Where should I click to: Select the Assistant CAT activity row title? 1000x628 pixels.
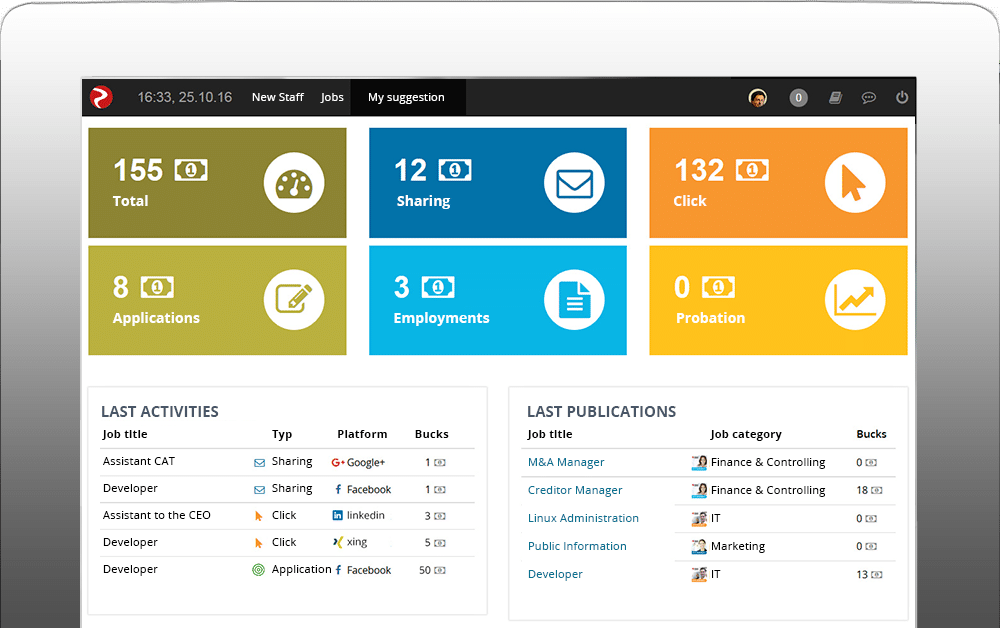(x=138, y=461)
